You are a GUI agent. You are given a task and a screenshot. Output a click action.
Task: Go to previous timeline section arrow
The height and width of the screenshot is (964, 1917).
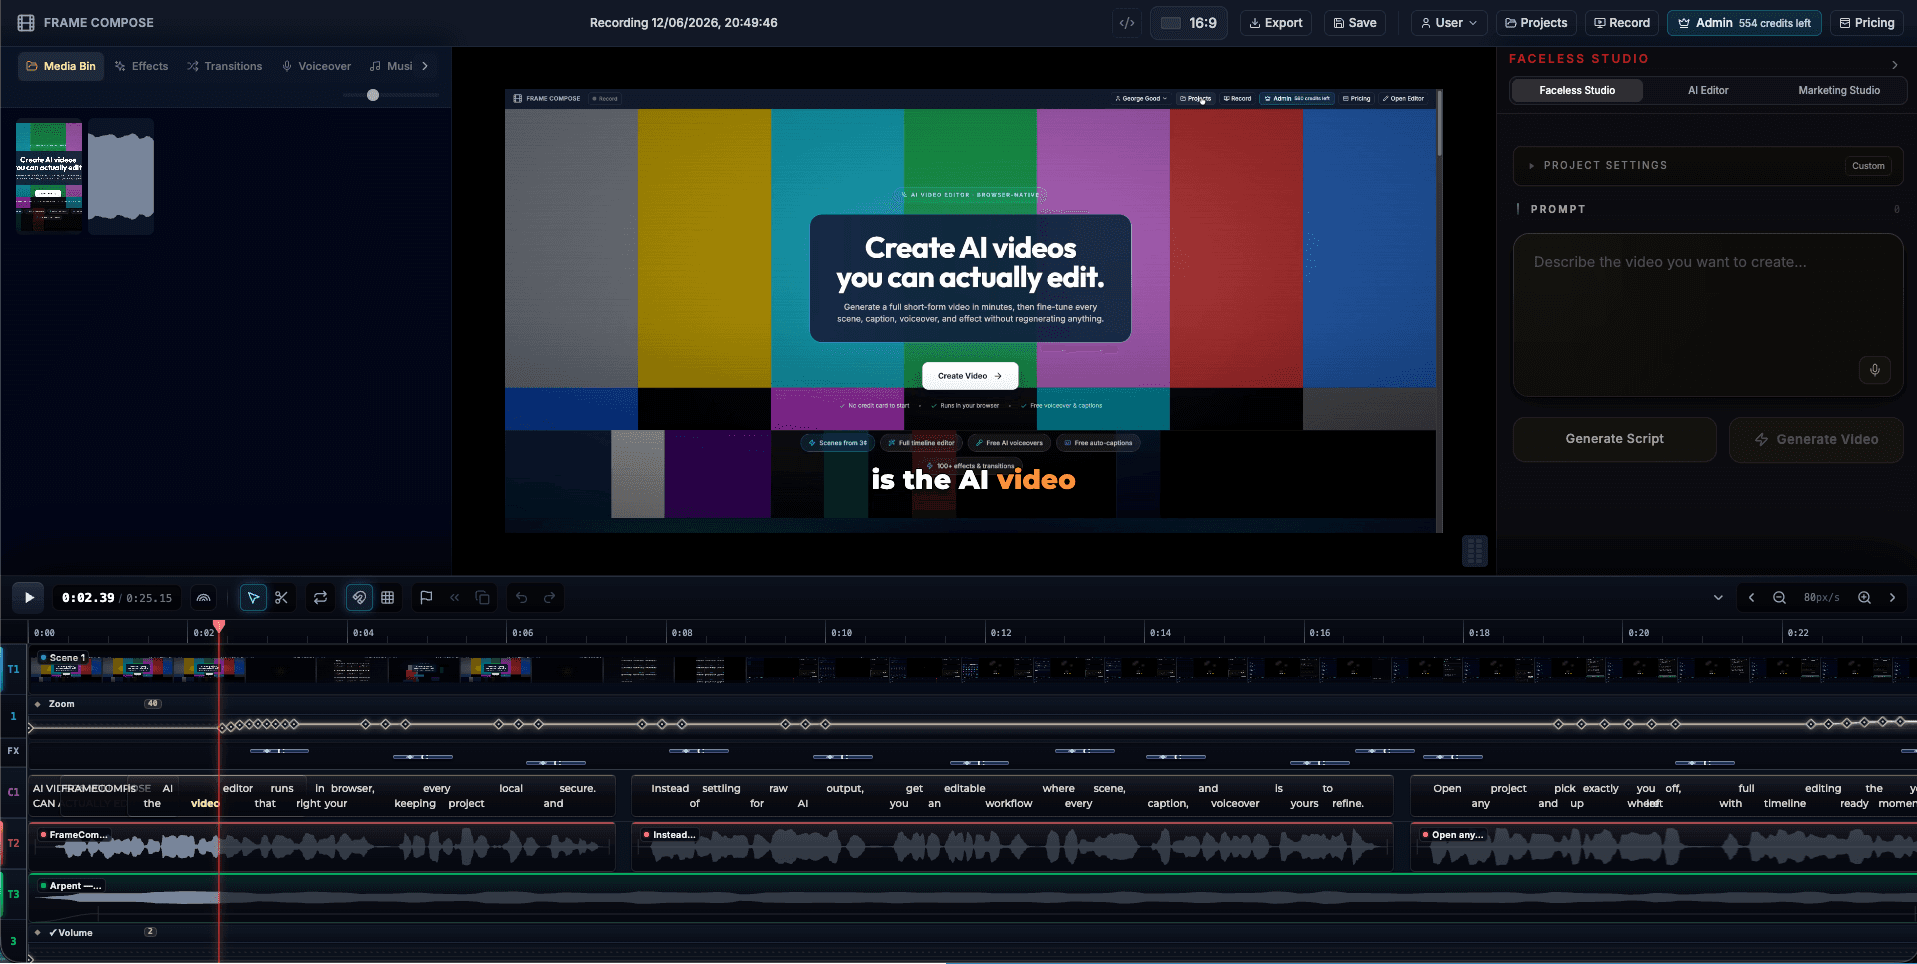[1751, 598]
